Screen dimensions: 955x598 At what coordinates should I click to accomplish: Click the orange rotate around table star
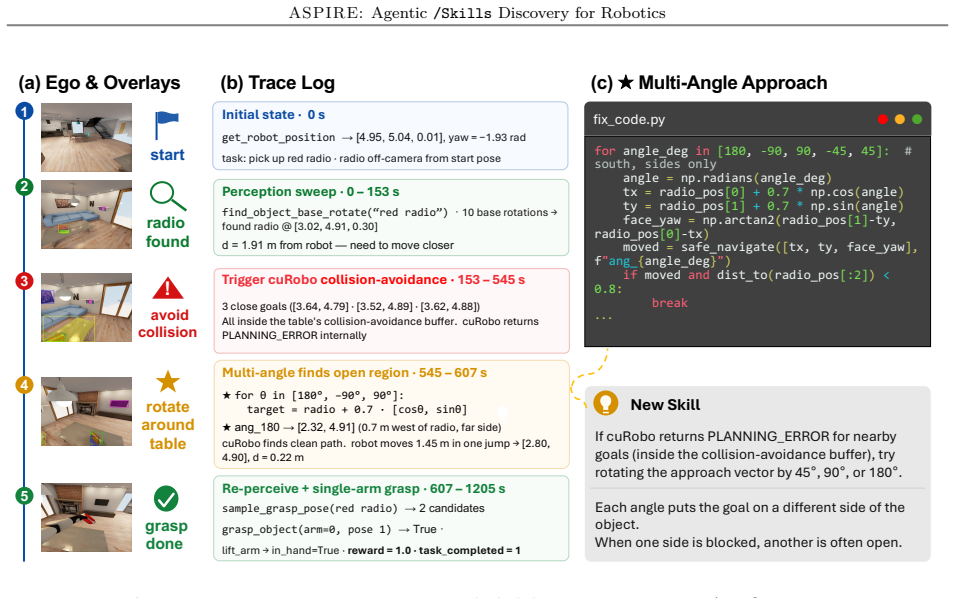[x=167, y=382]
